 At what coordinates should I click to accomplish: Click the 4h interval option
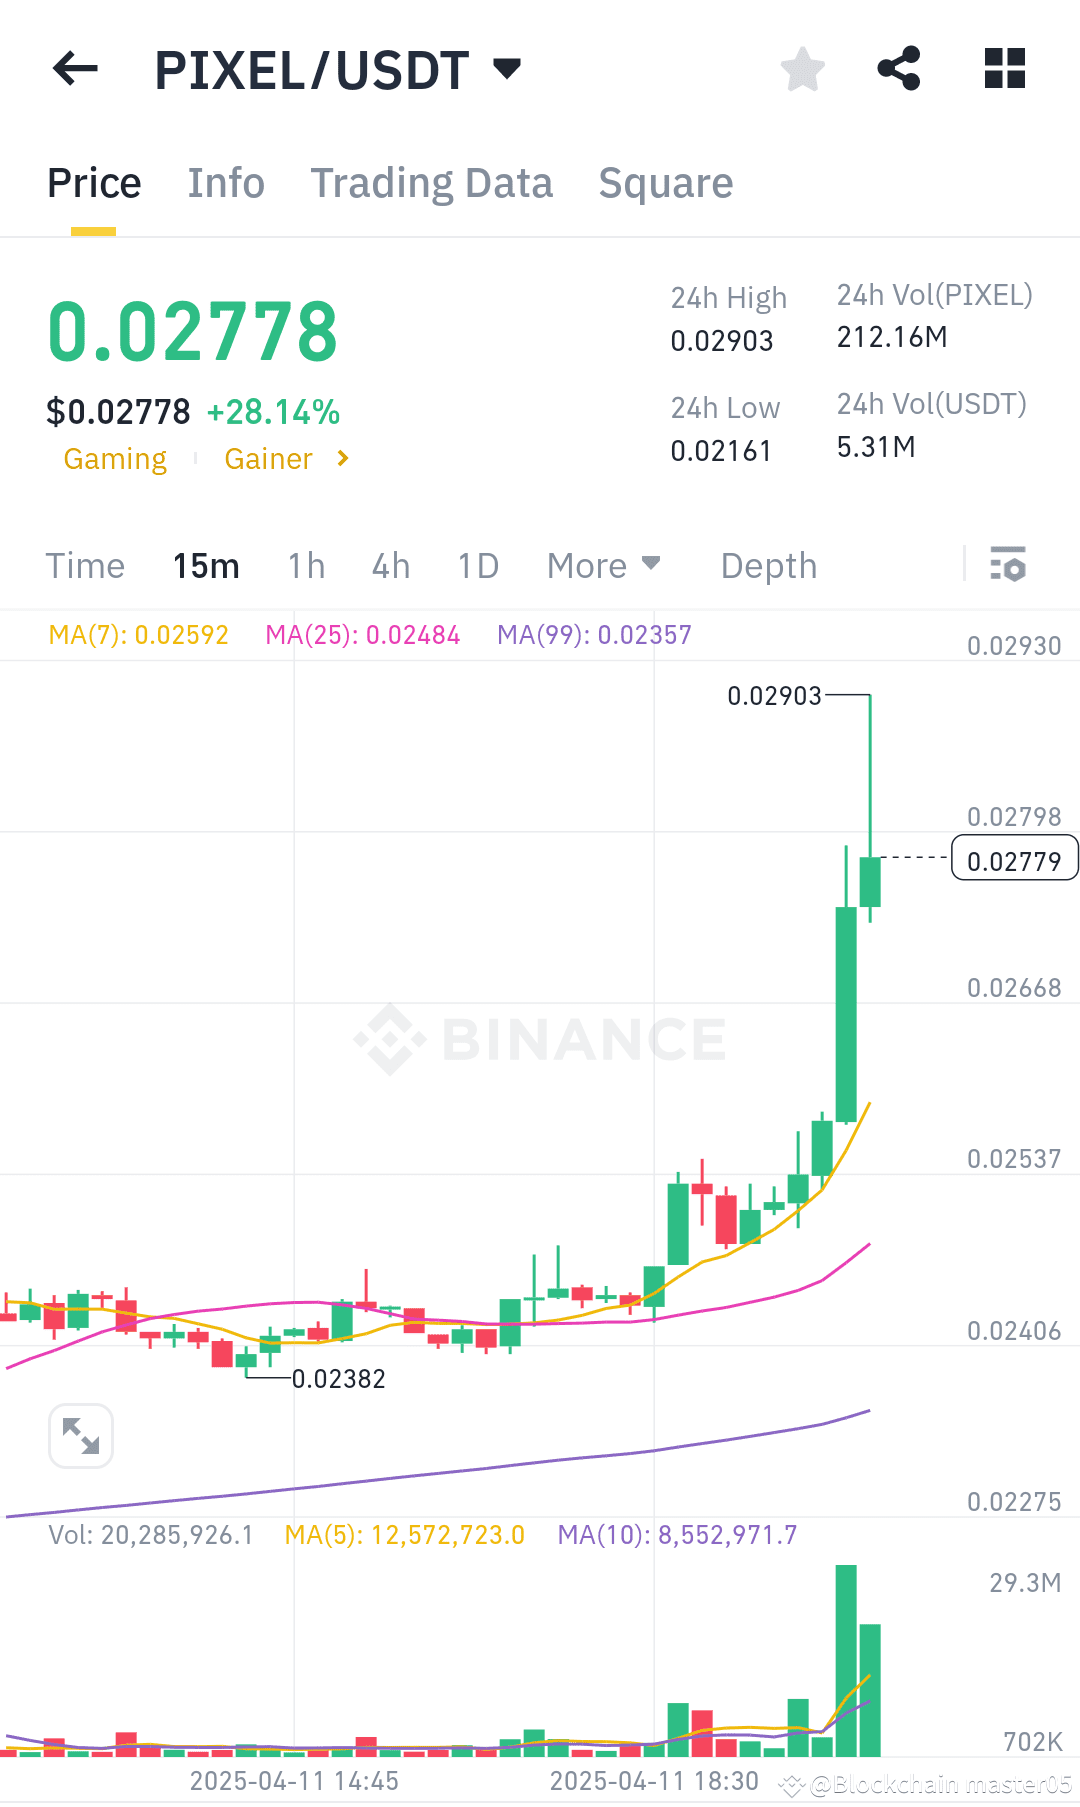coord(390,565)
